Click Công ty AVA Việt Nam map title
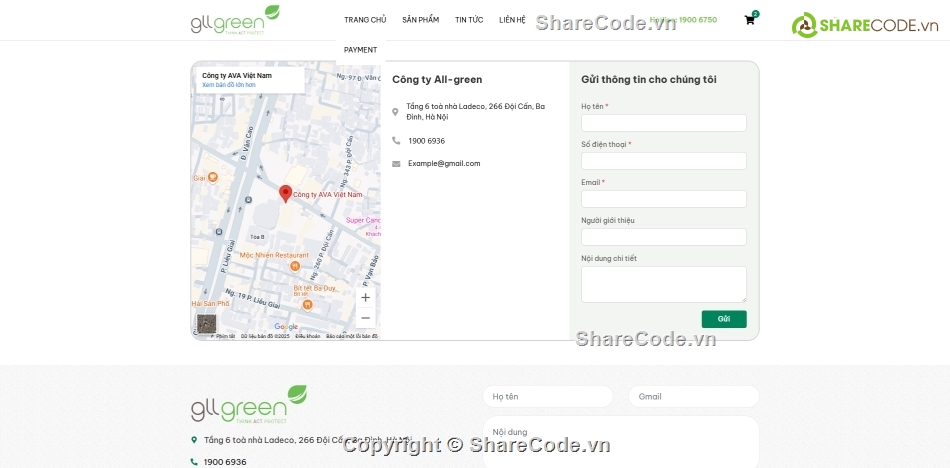This screenshot has height=468, width=950. [x=237, y=76]
